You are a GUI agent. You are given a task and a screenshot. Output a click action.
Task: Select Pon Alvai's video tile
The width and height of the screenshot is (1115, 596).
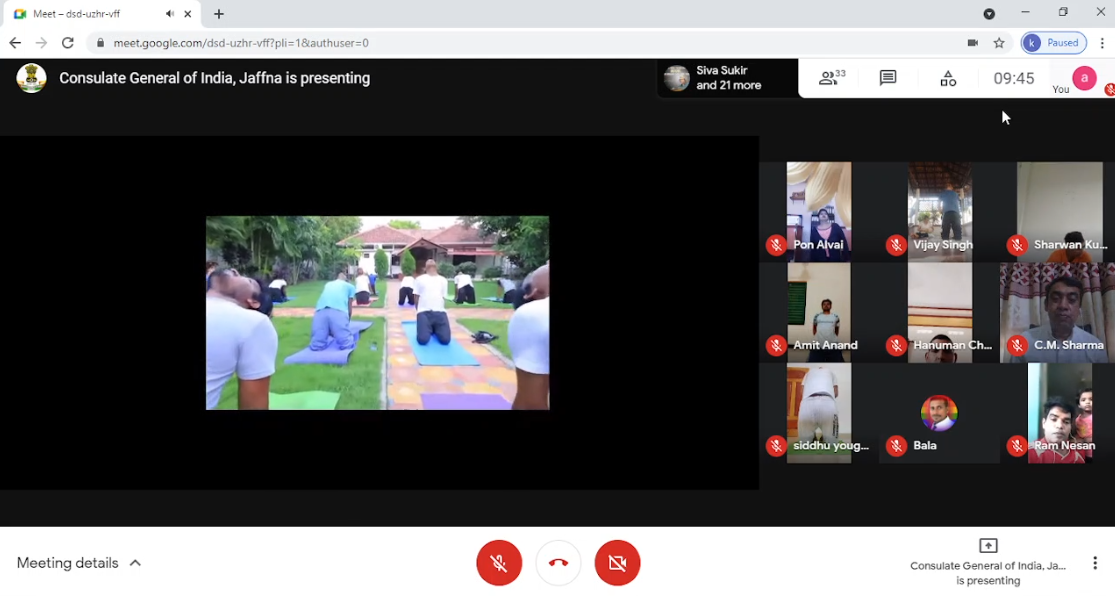(818, 212)
